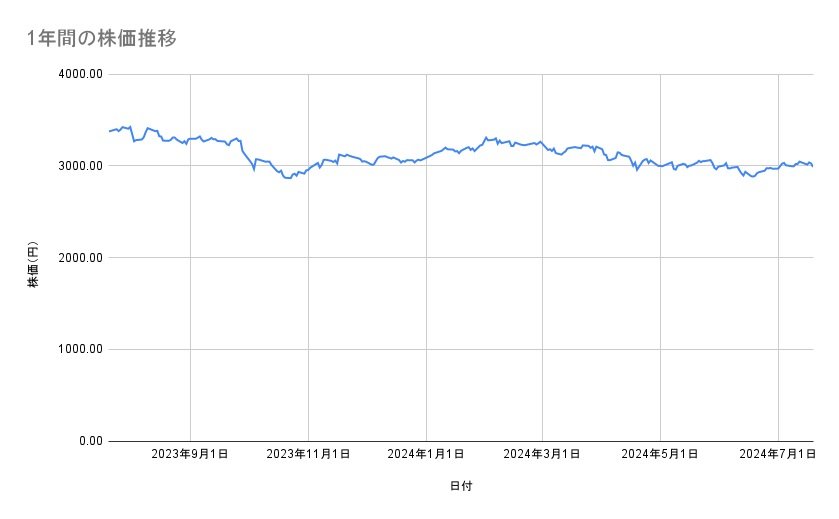This screenshot has width=839, height=519.
Task: Click the vertical gridline above 2023年9月1日
Action: [x=190, y=300]
